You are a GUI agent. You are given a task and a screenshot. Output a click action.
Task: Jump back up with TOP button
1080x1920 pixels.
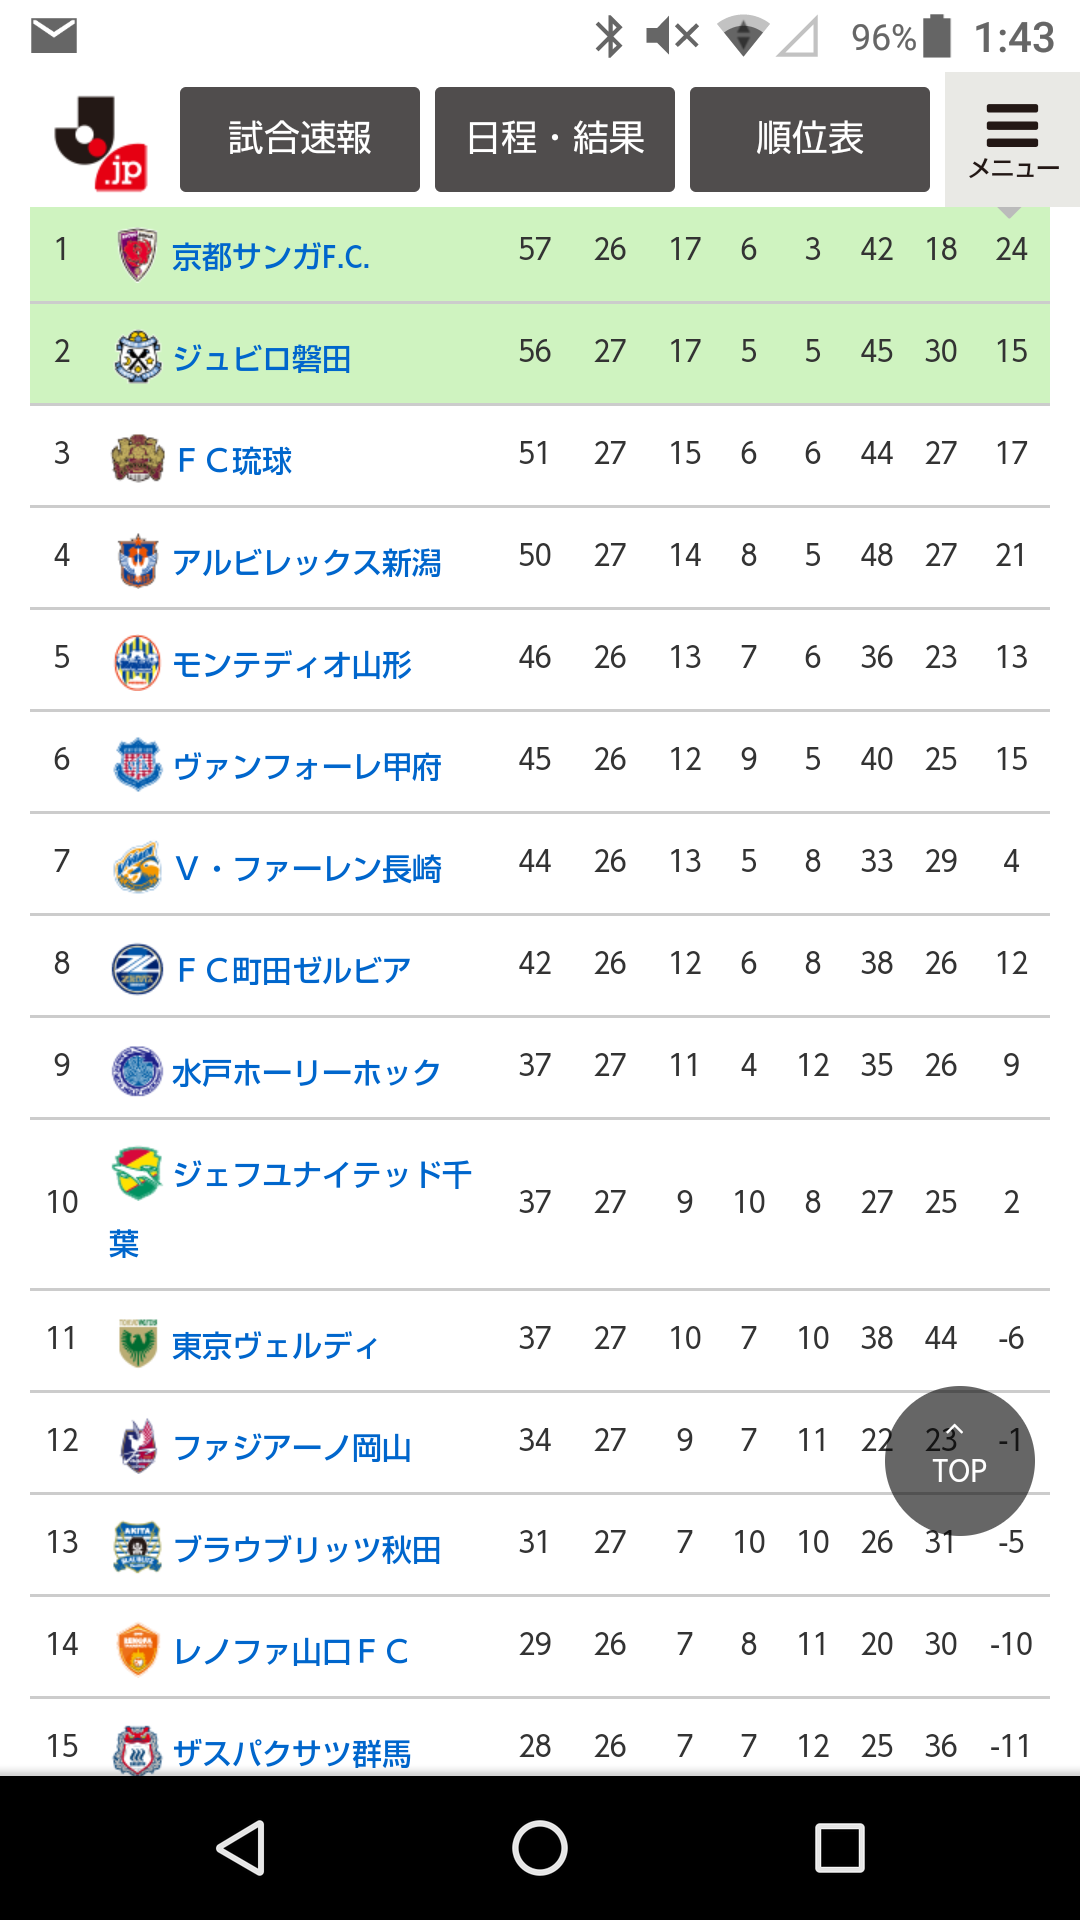(x=960, y=1461)
